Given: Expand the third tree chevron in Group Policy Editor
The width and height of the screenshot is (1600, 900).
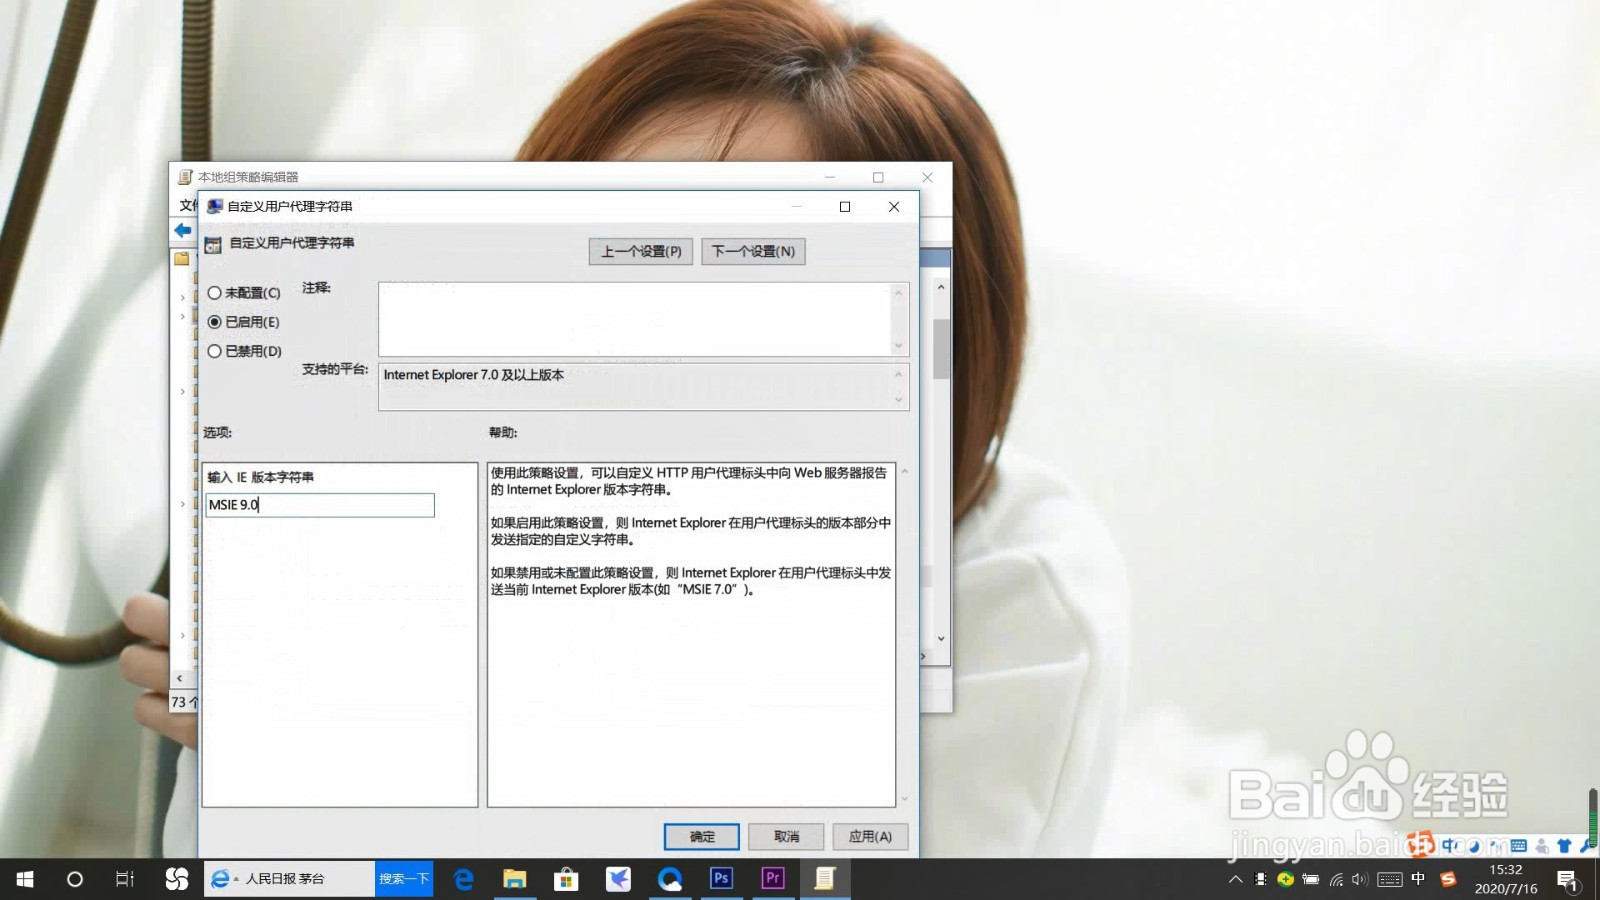Looking at the screenshot, I should pos(182,391).
